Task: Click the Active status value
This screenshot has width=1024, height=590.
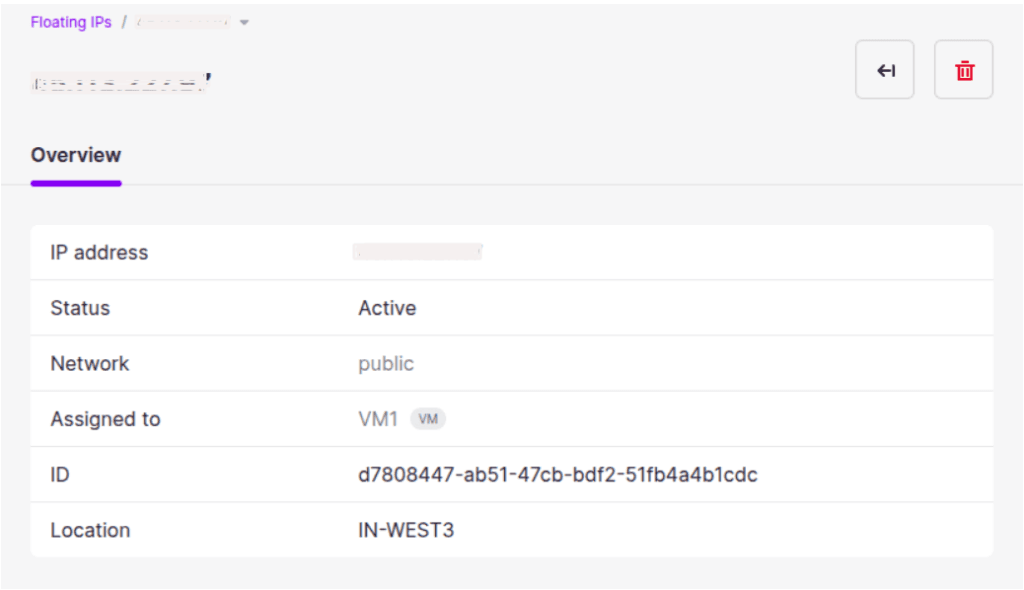Action: (x=387, y=308)
